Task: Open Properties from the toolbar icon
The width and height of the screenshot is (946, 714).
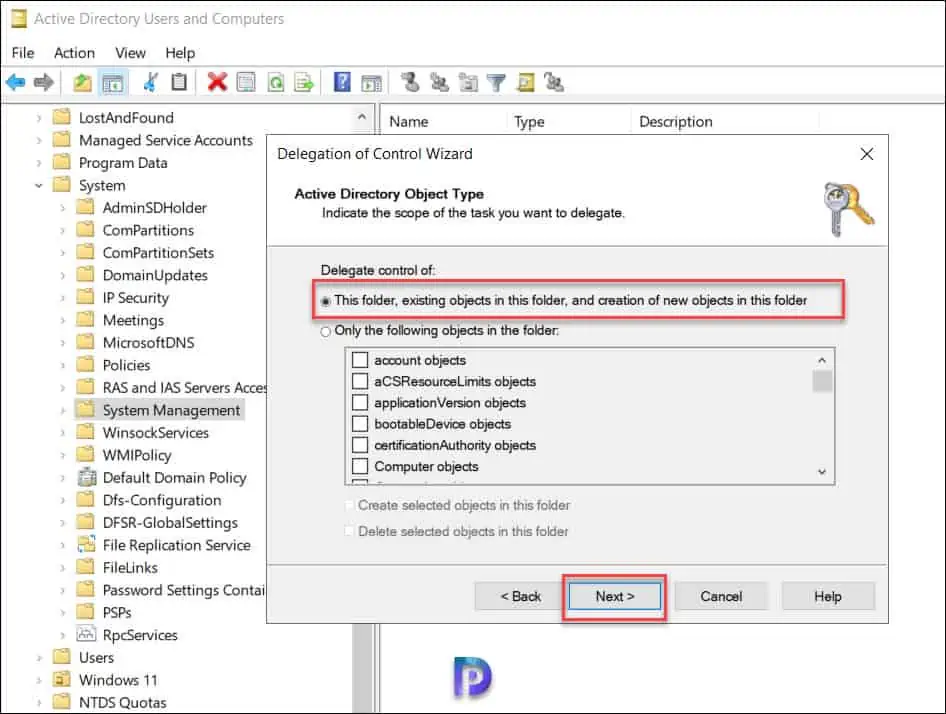Action: pos(246,82)
